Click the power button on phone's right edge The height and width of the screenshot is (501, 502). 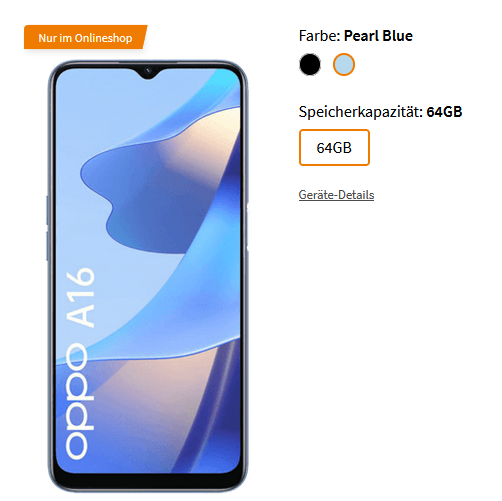tap(248, 228)
